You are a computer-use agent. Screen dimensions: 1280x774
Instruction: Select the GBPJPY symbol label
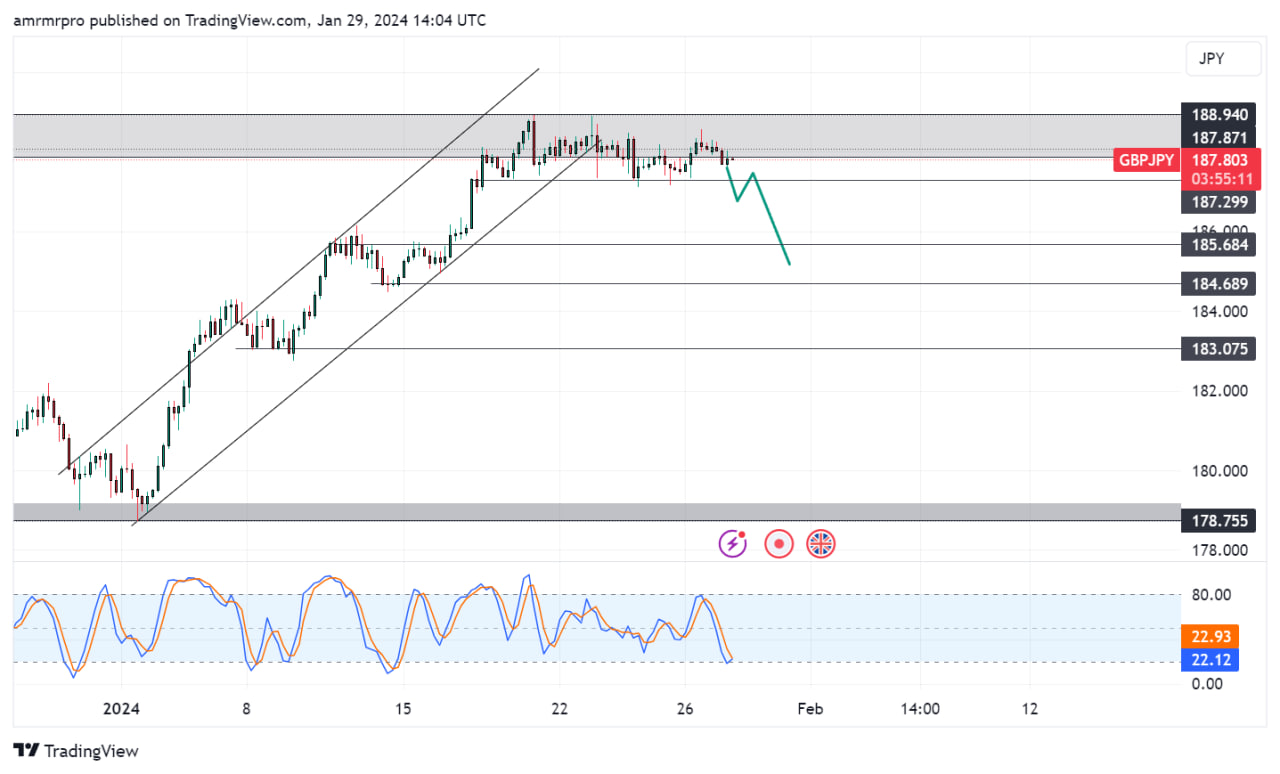1146,160
